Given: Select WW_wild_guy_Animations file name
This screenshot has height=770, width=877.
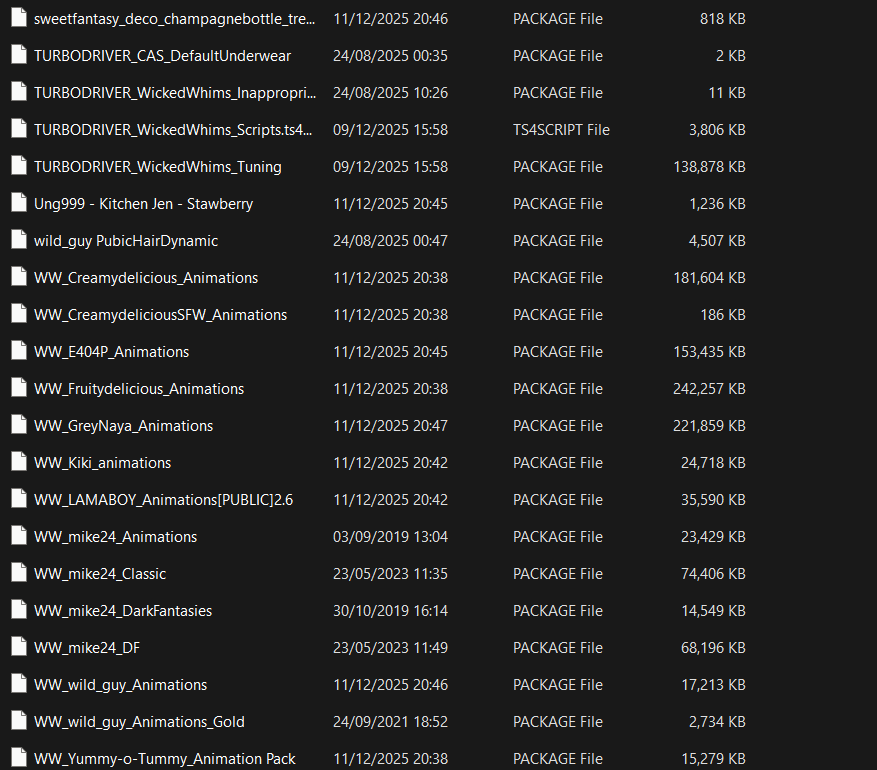Looking at the screenshot, I should 120,684.
